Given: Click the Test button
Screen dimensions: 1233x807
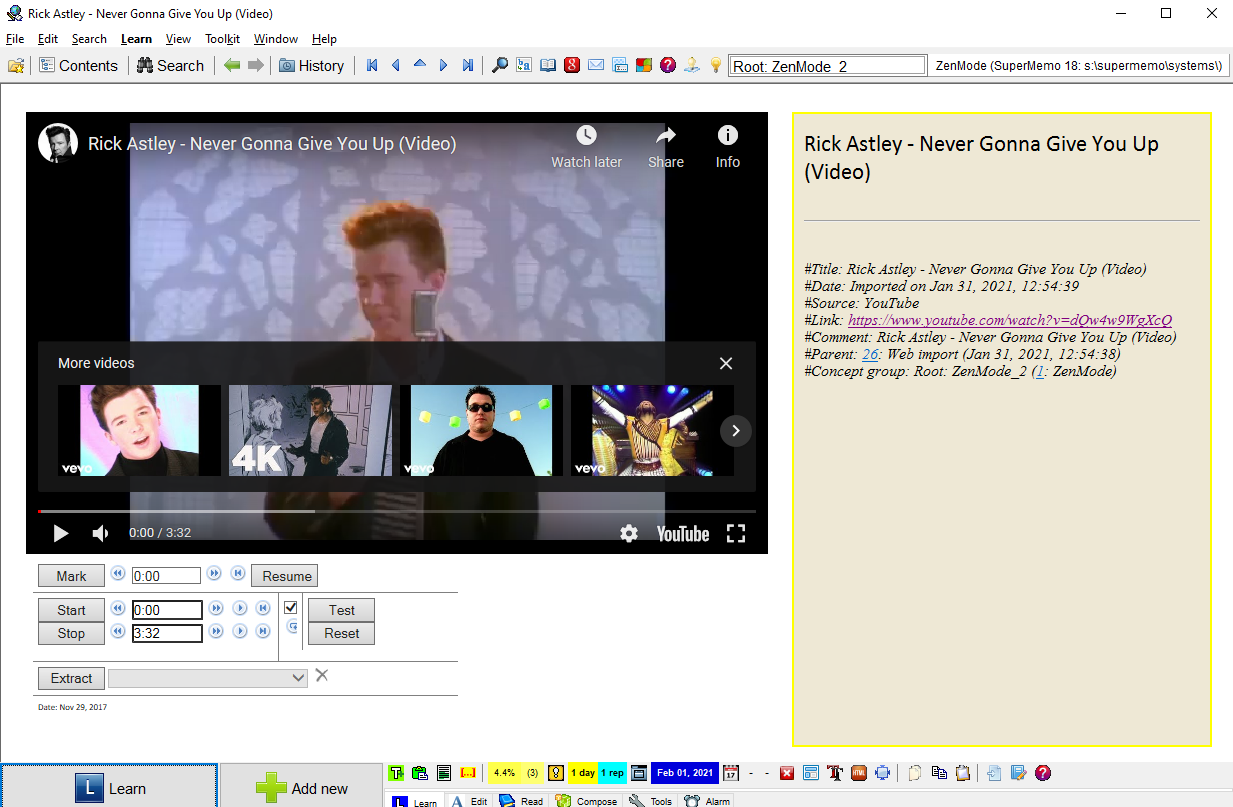Looking at the screenshot, I should [341, 610].
